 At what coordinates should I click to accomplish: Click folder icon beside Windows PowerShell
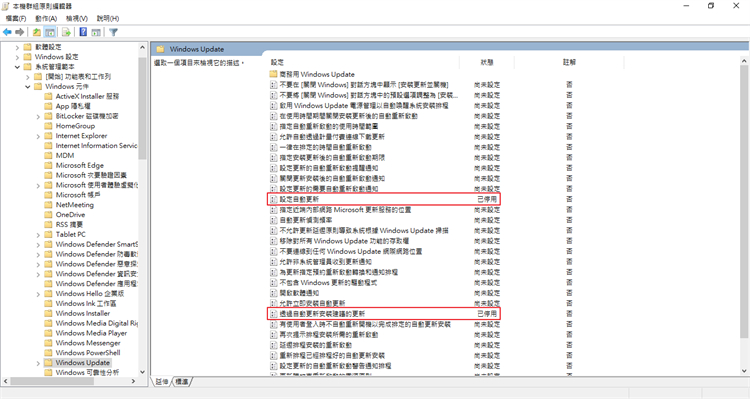click(x=48, y=353)
